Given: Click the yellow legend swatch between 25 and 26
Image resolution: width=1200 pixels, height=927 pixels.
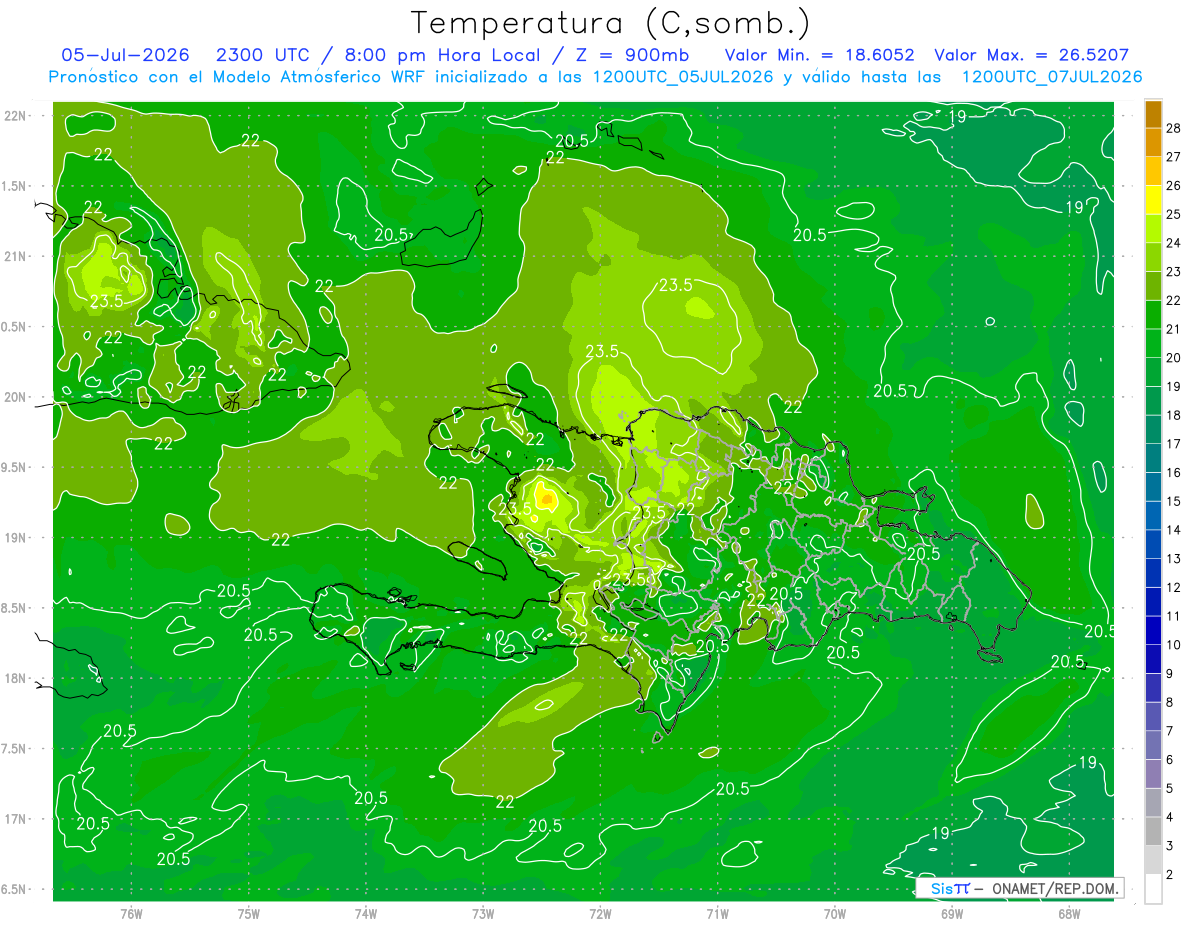Looking at the screenshot, I should click(x=1153, y=199).
